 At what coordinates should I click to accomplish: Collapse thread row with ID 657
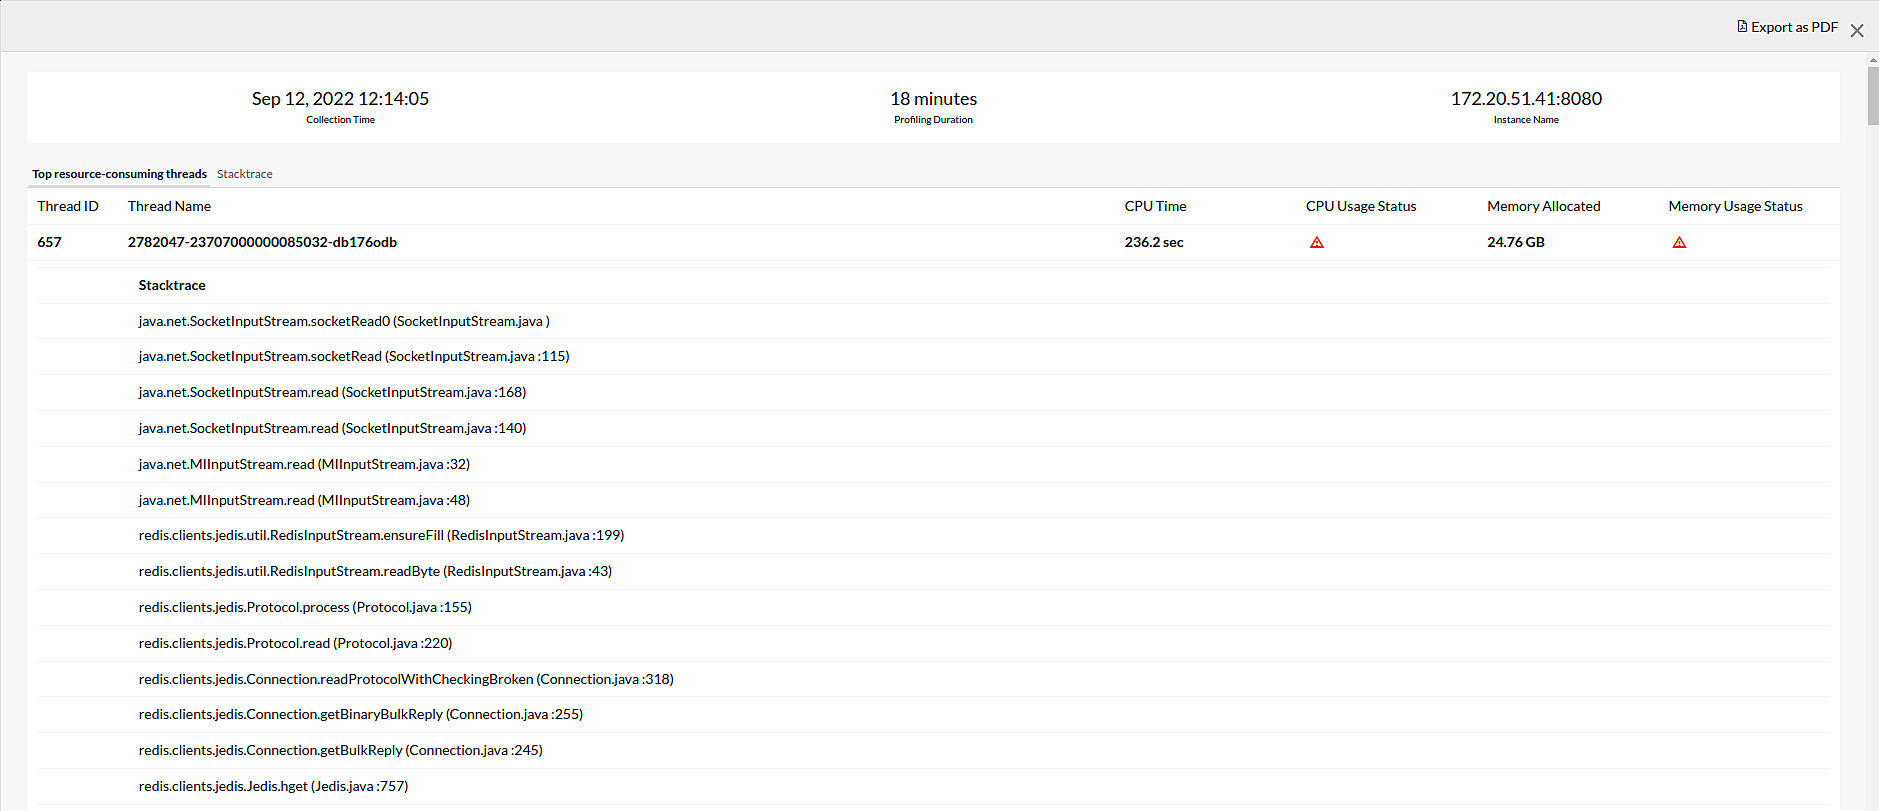click(49, 242)
